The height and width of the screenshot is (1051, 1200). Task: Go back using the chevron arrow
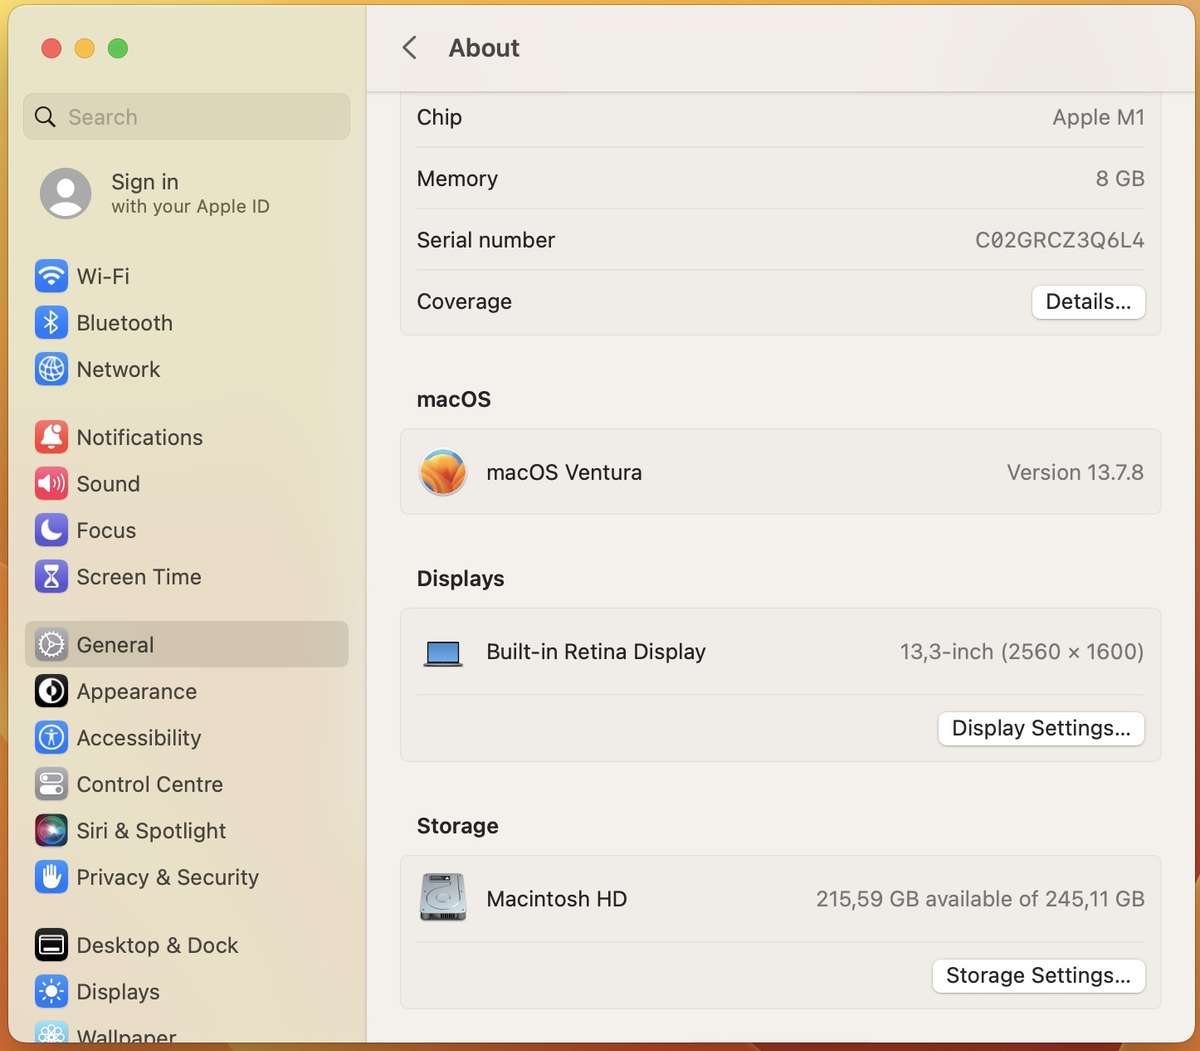pos(409,48)
